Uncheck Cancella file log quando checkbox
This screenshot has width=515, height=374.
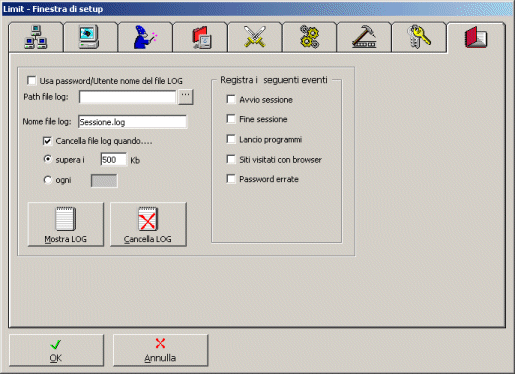47,141
